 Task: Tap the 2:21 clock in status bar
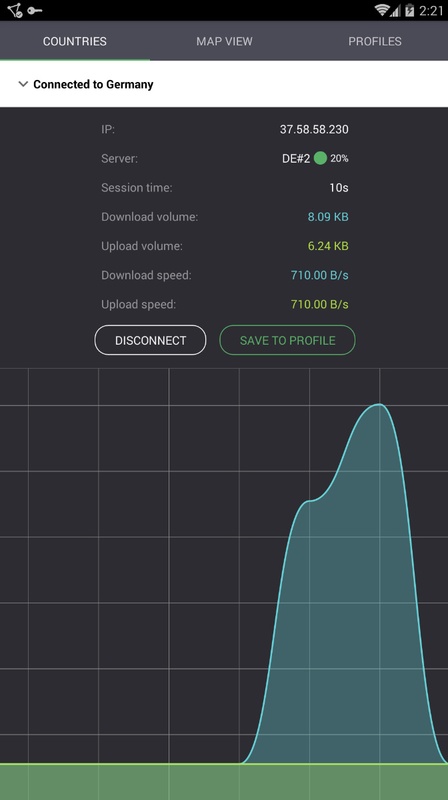click(431, 11)
